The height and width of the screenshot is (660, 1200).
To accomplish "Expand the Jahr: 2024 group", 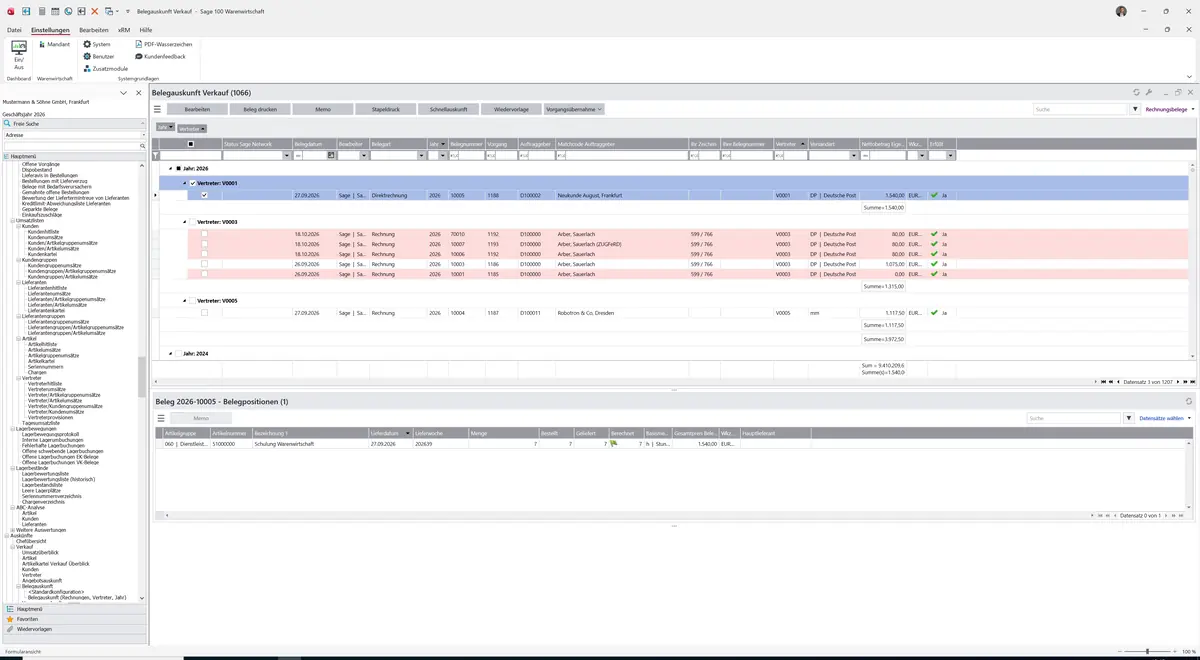I will point(170,354).
